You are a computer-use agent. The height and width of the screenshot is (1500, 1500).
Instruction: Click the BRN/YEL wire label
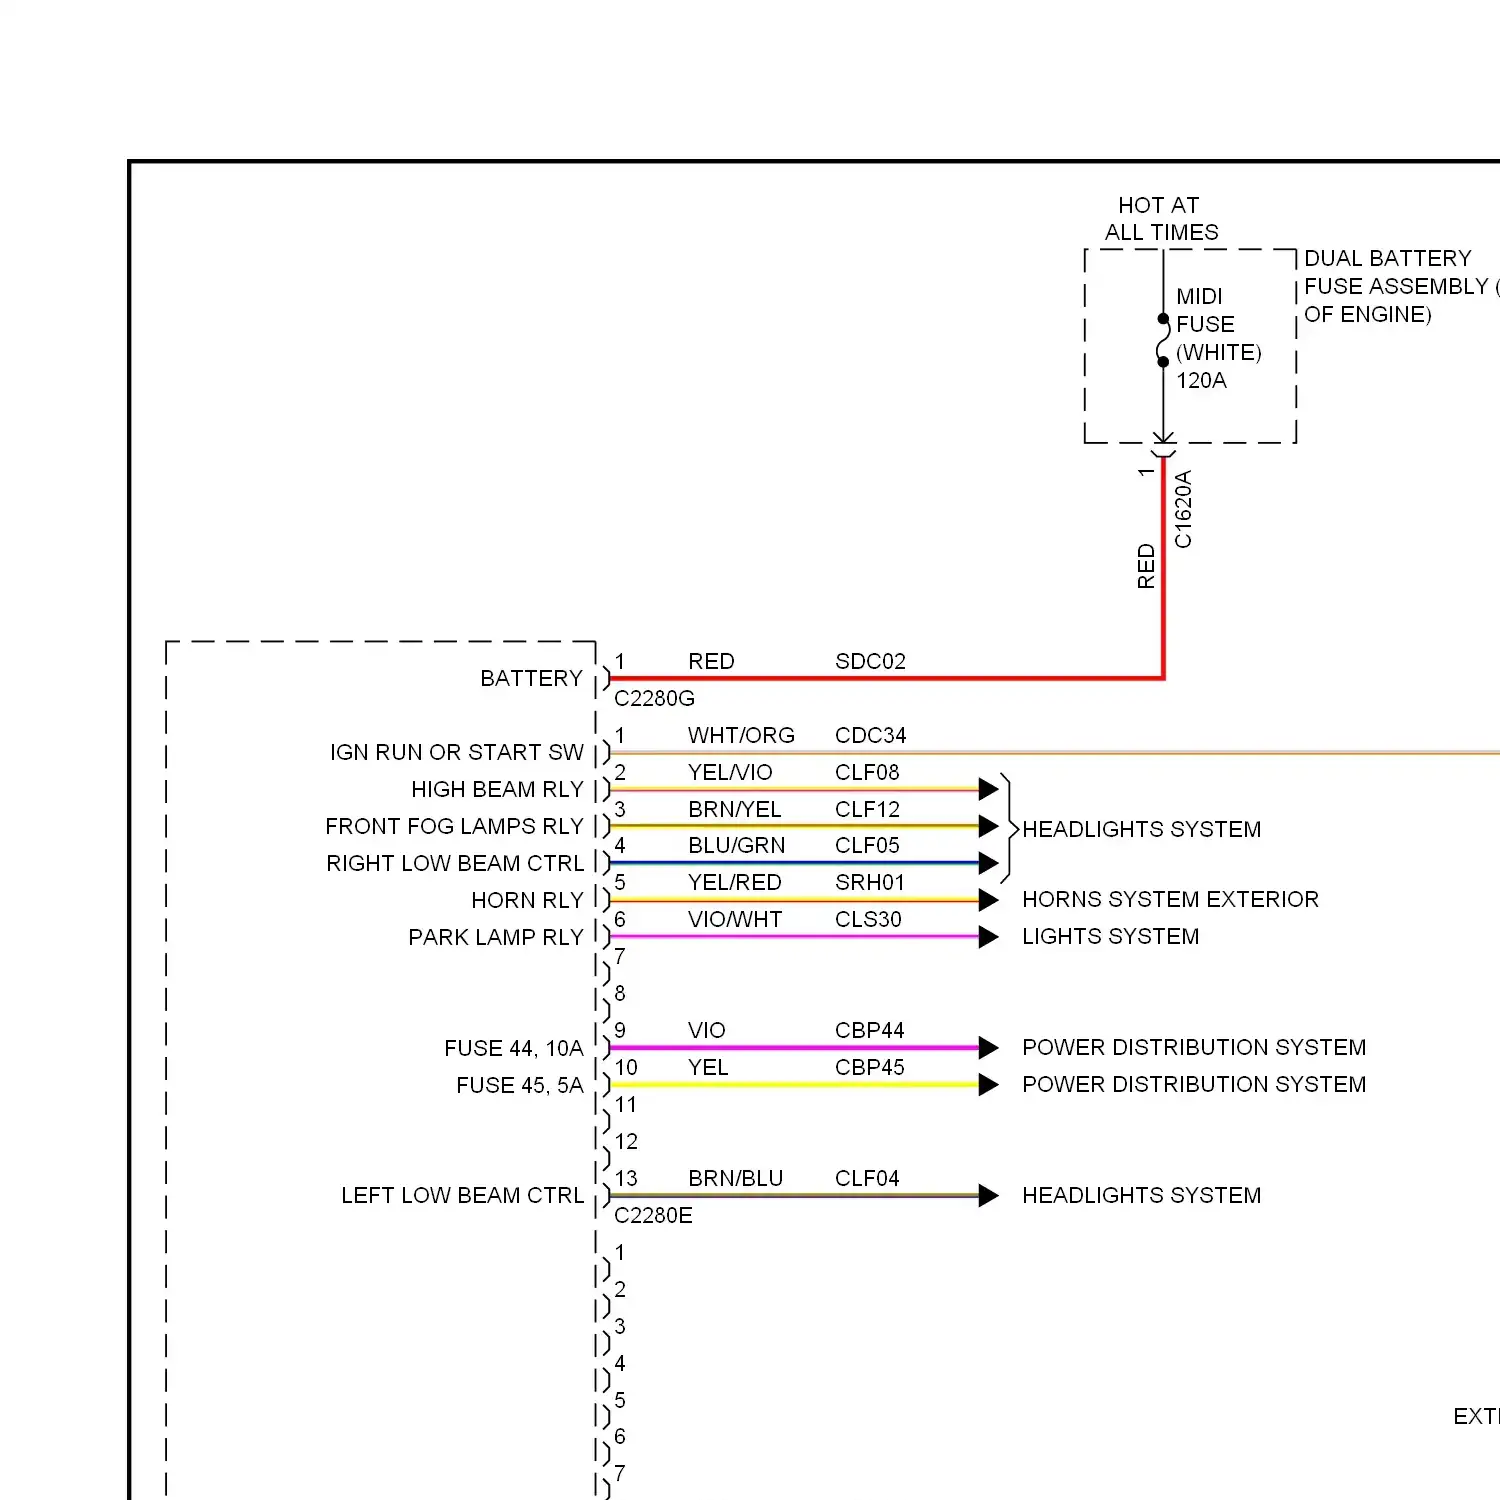pyautogui.click(x=734, y=809)
